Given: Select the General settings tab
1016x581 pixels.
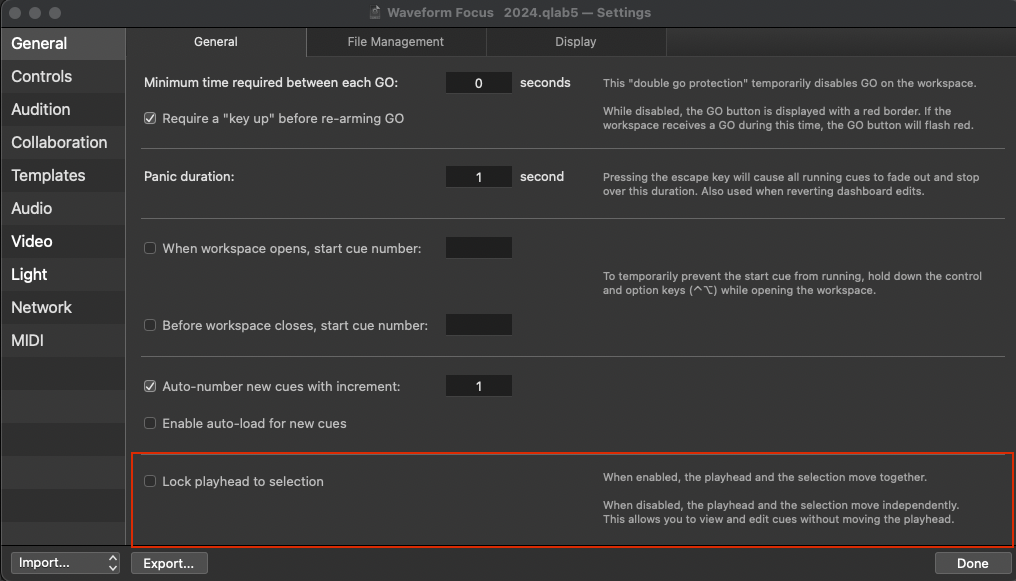Looking at the screenshot, I should (x=216, y=42).
